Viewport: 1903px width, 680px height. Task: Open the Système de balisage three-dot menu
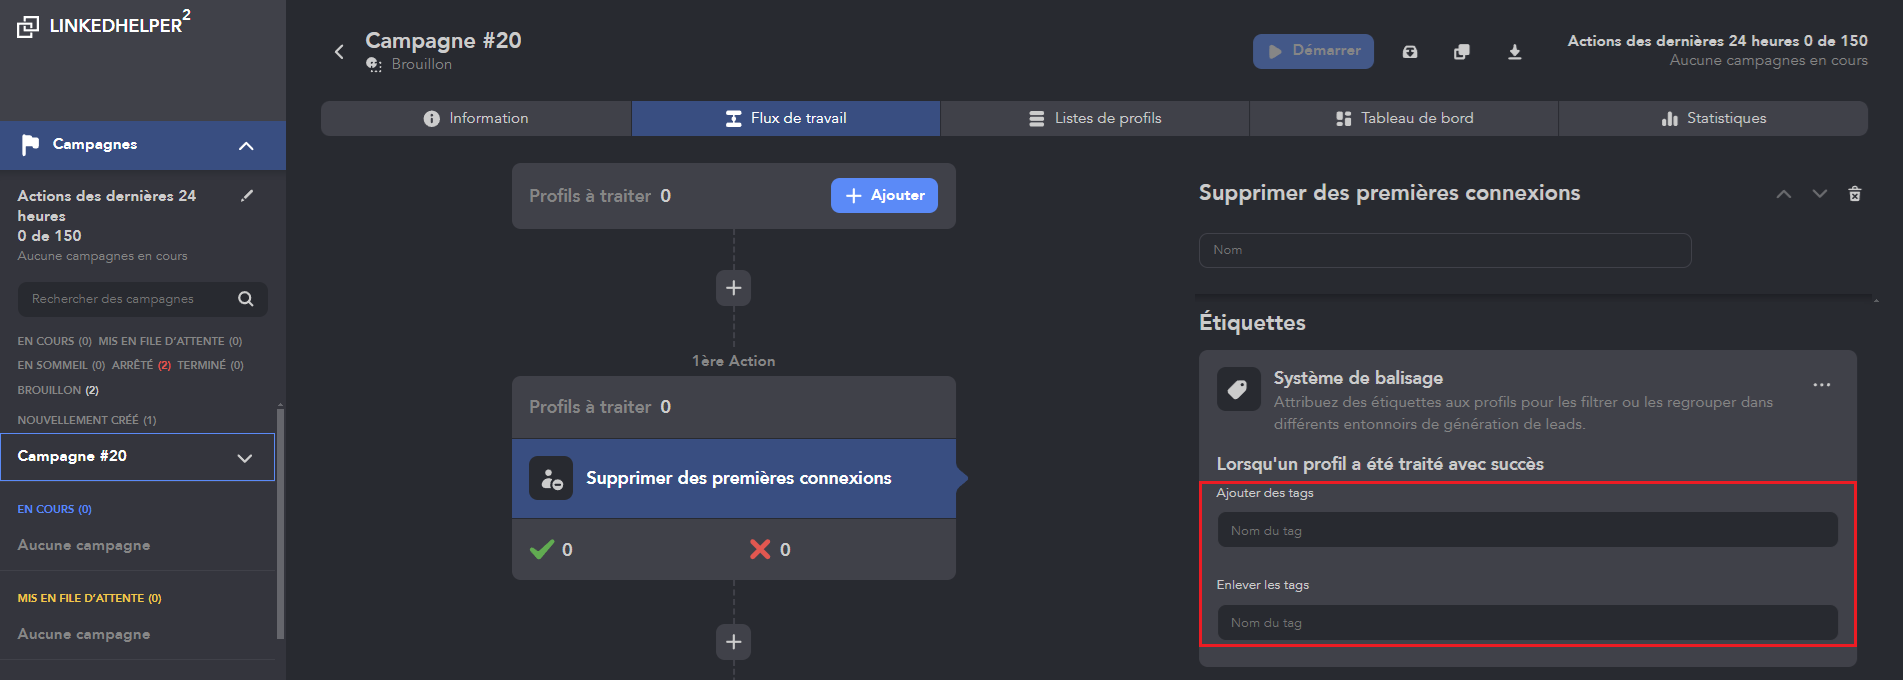point(1822,385)
